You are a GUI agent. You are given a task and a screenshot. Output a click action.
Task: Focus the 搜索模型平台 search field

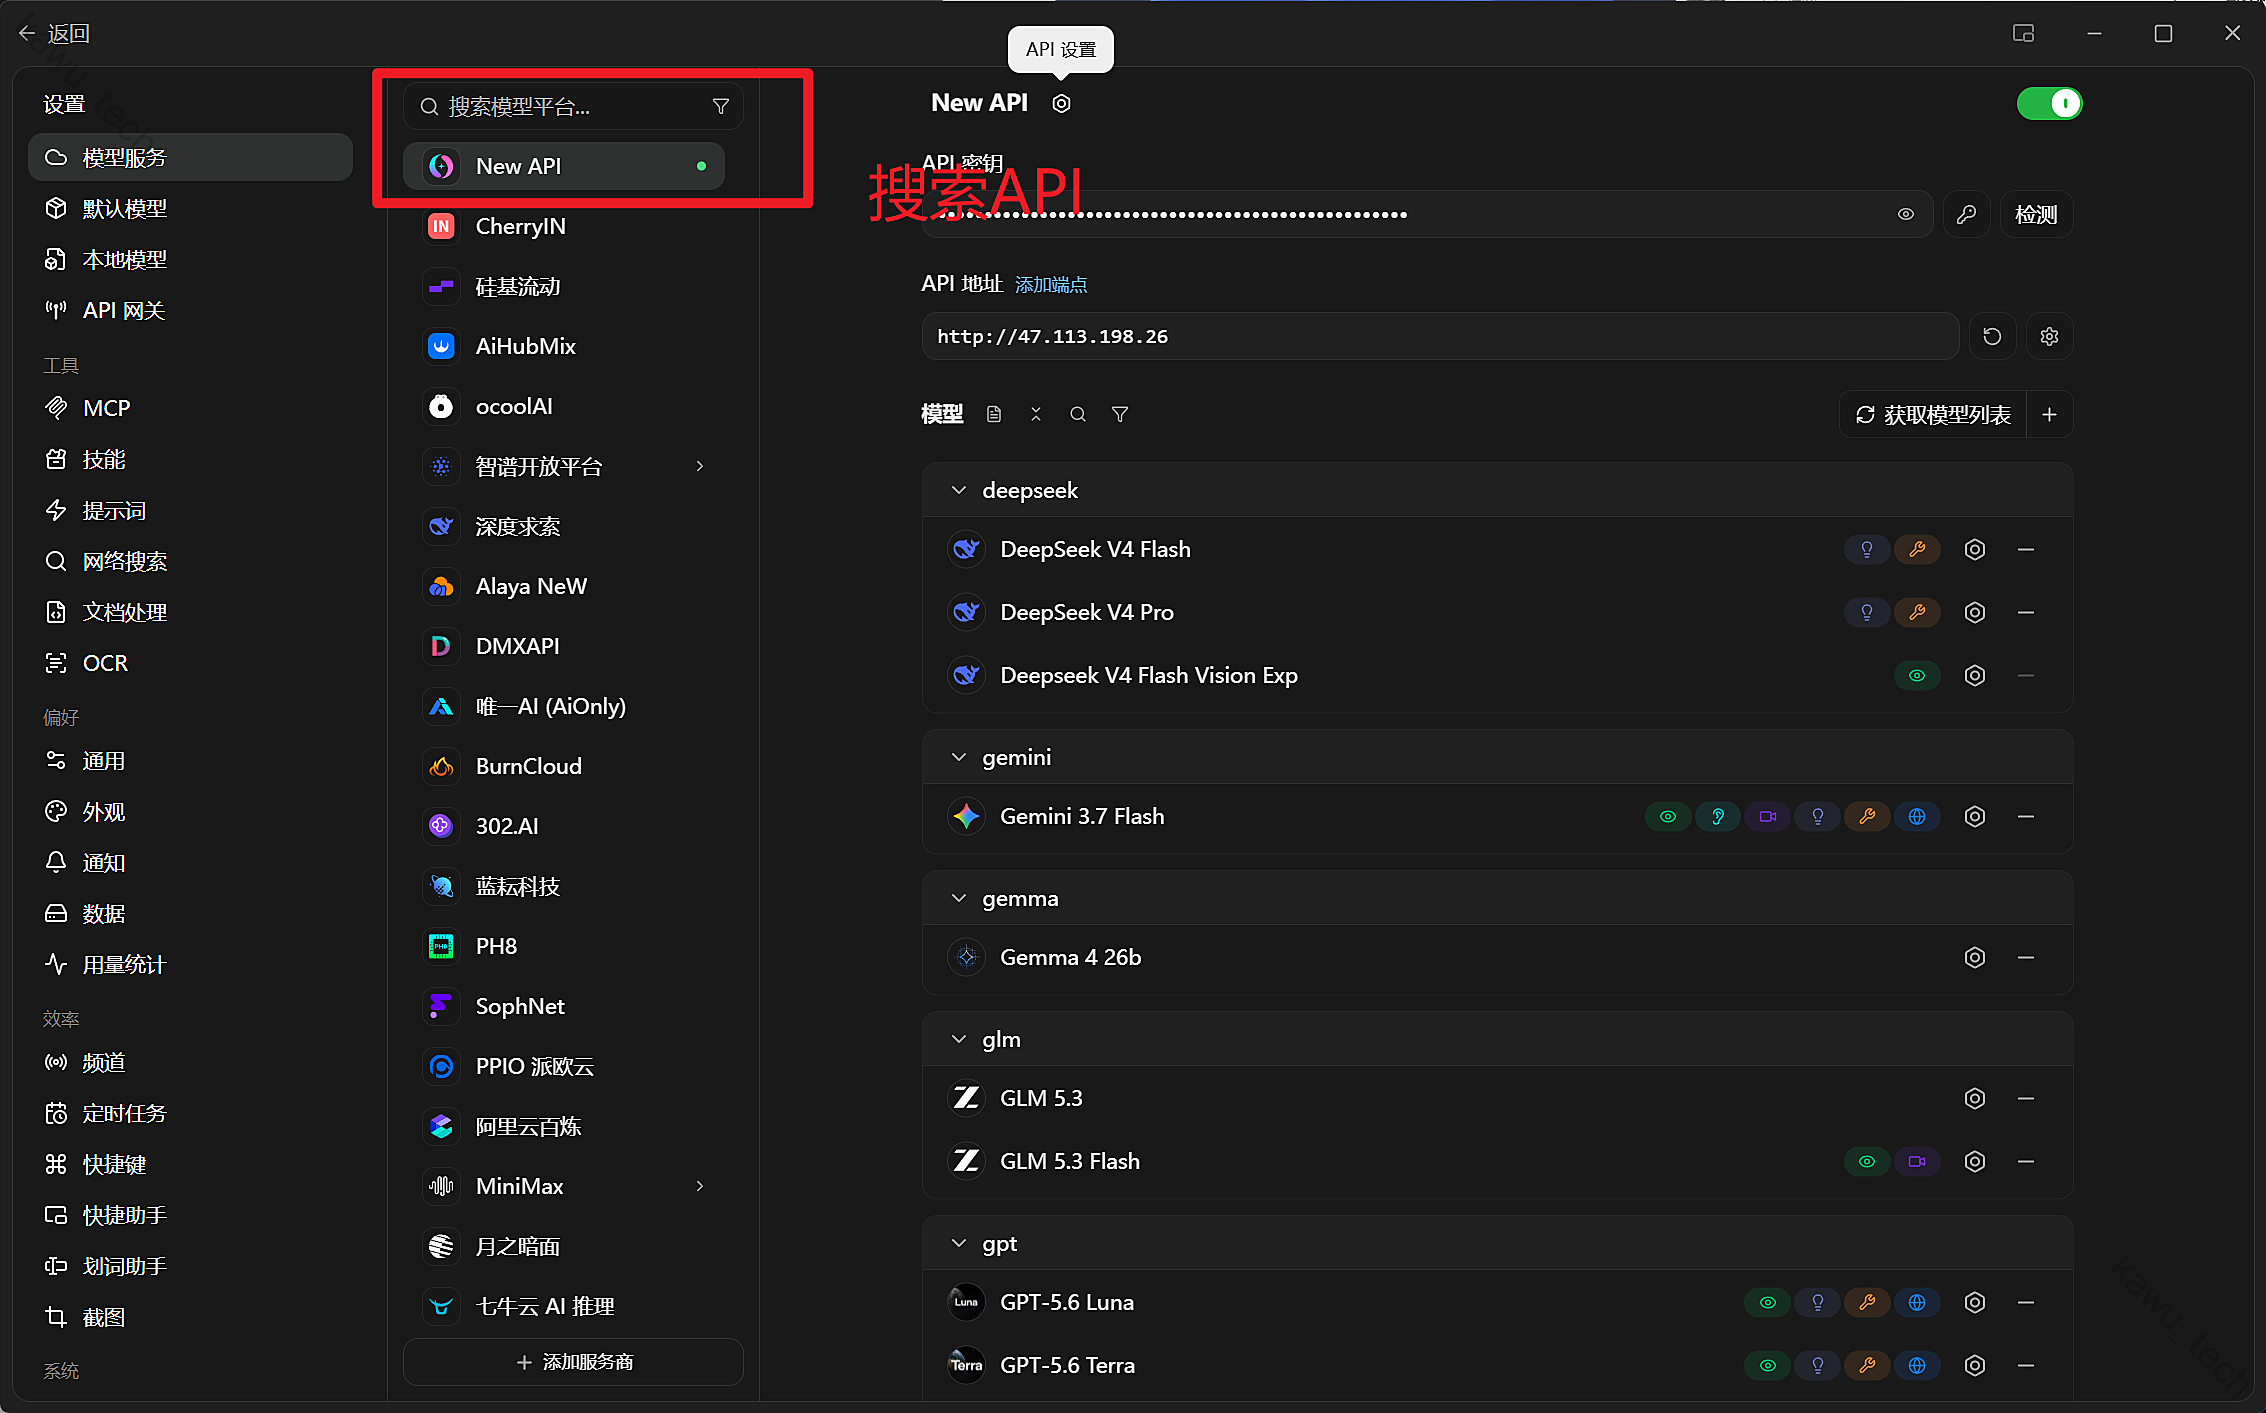pos(573,107)
